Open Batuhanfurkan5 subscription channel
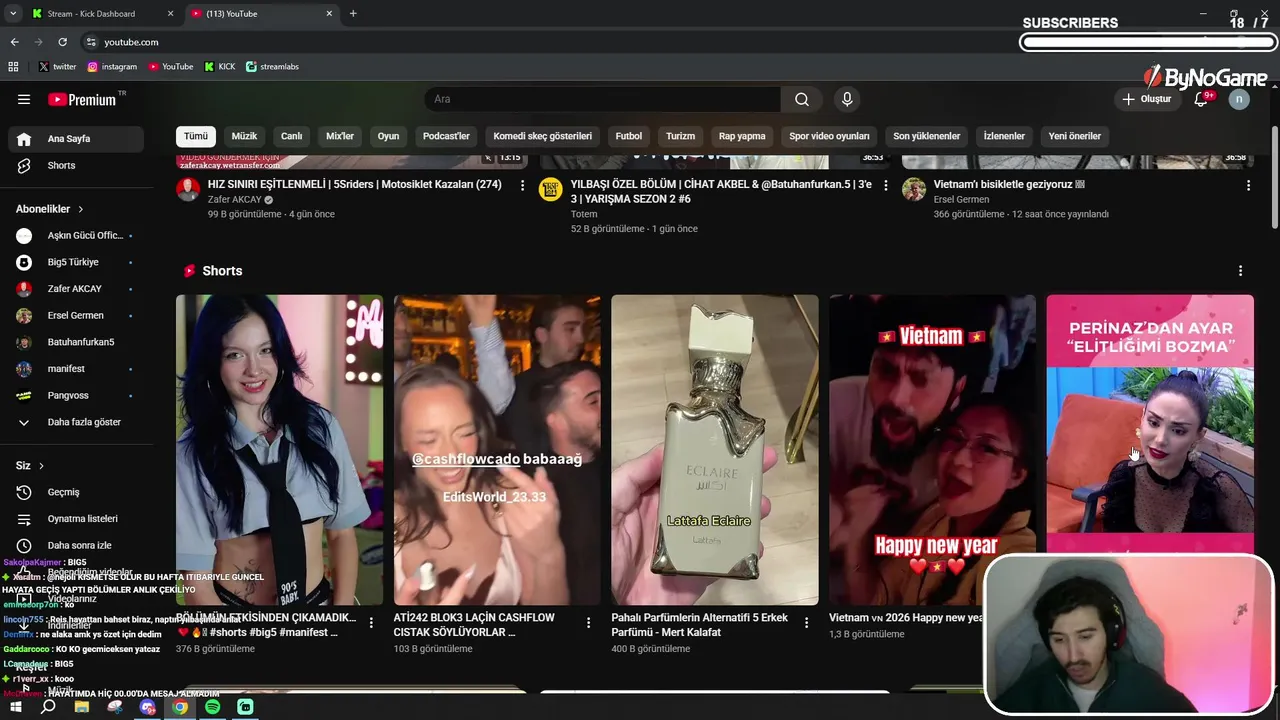1280x720 pixels. coord(76,342)
